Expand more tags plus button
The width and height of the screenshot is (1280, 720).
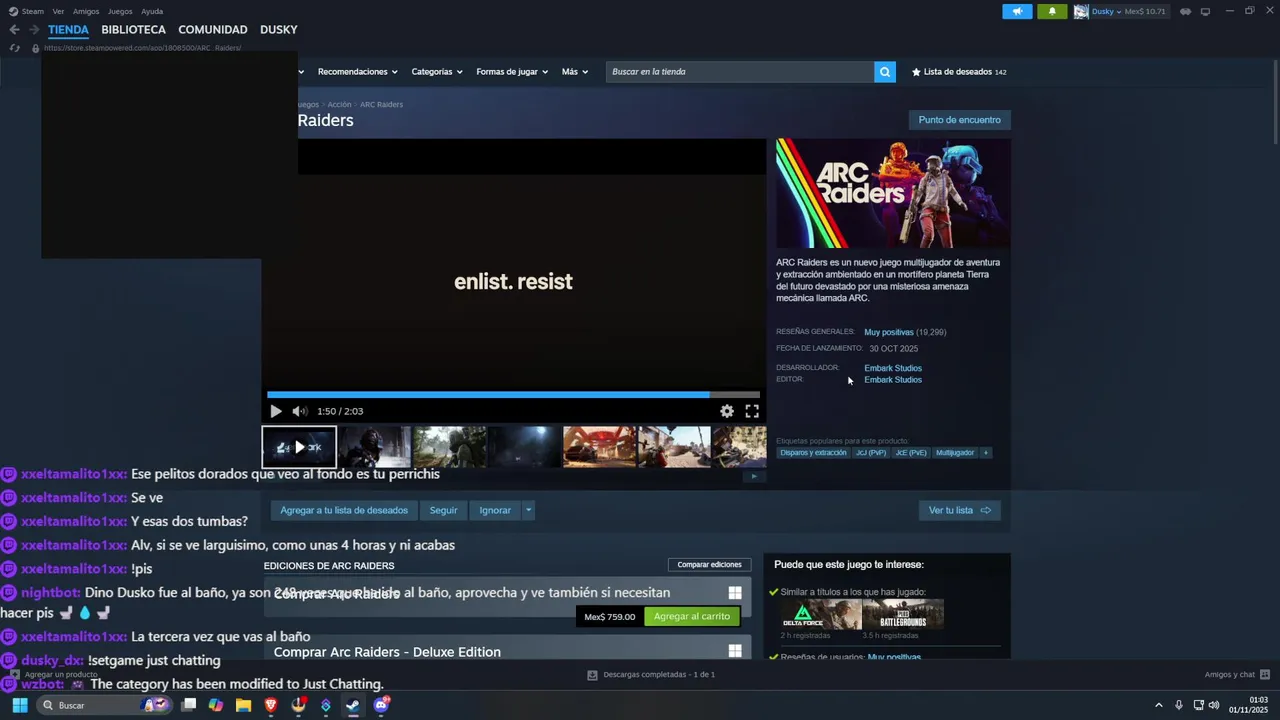[985, 453]
